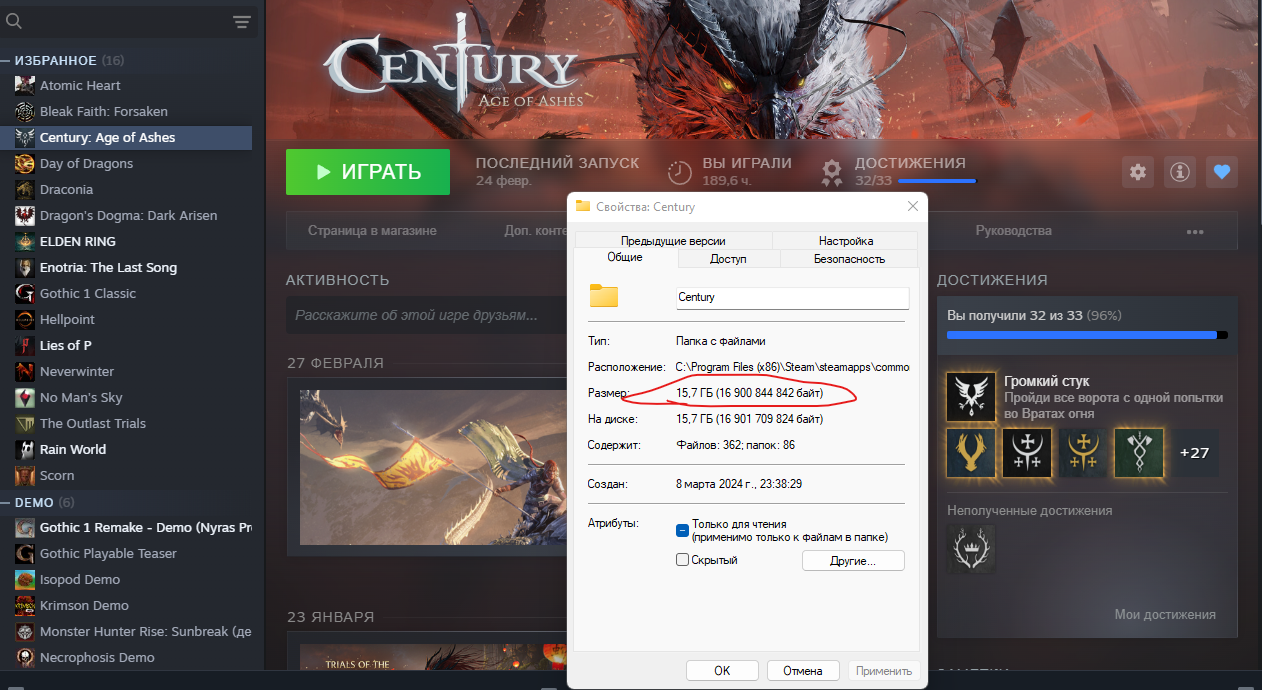Close the Свойства: Century dialog
The image size is (1262, 690).
point(912,206)
